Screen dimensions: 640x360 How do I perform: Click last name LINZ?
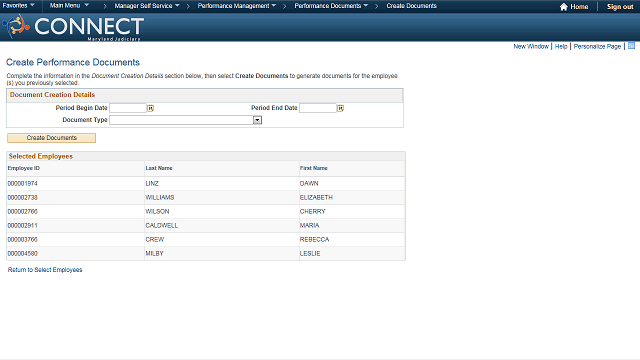click(x=152, y=184)
